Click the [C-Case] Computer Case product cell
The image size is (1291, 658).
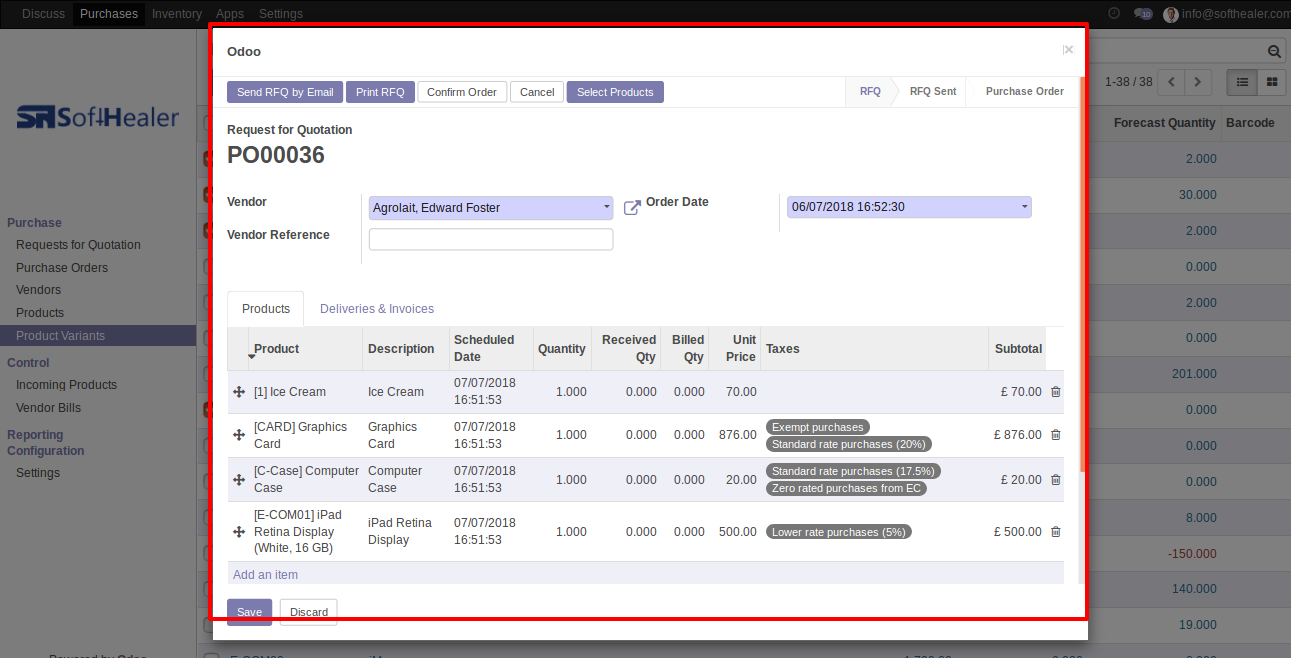tap(305, 479)
